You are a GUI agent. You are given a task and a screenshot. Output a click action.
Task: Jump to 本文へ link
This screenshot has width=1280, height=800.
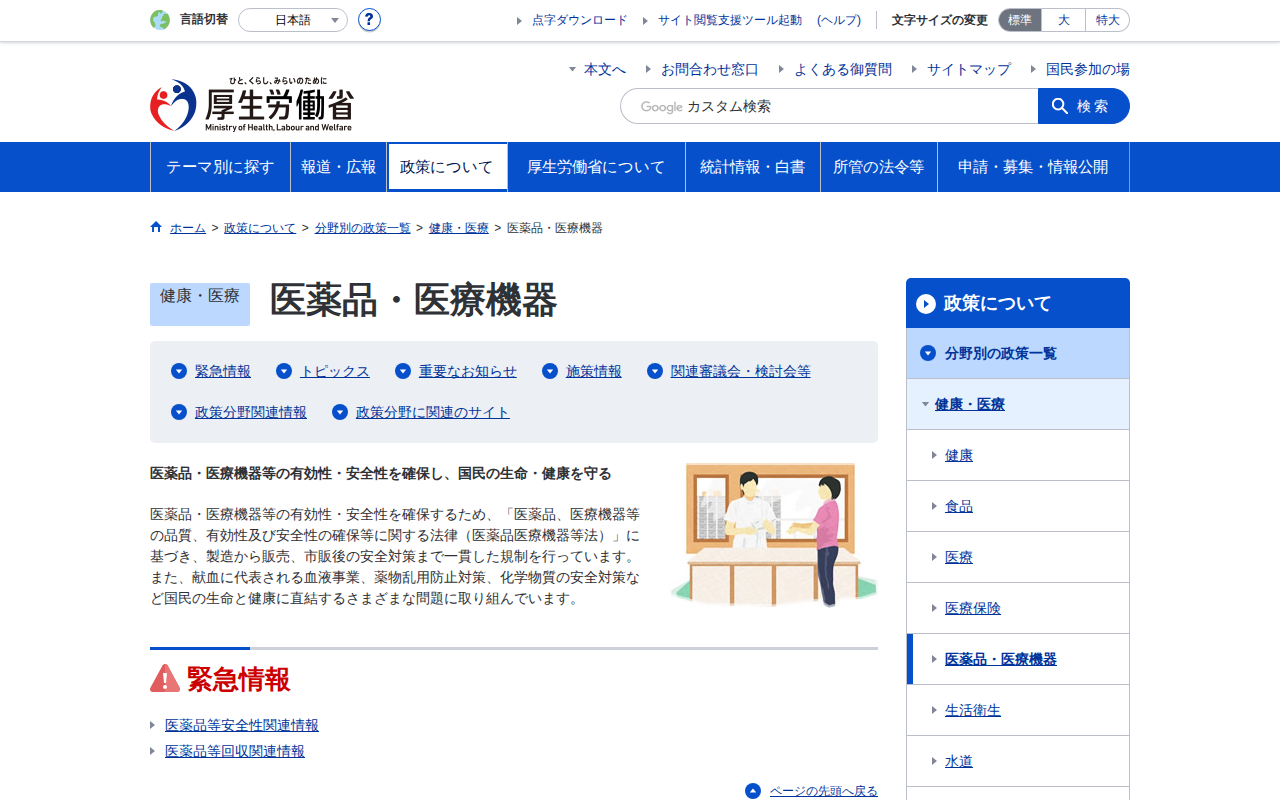point(605,69)
